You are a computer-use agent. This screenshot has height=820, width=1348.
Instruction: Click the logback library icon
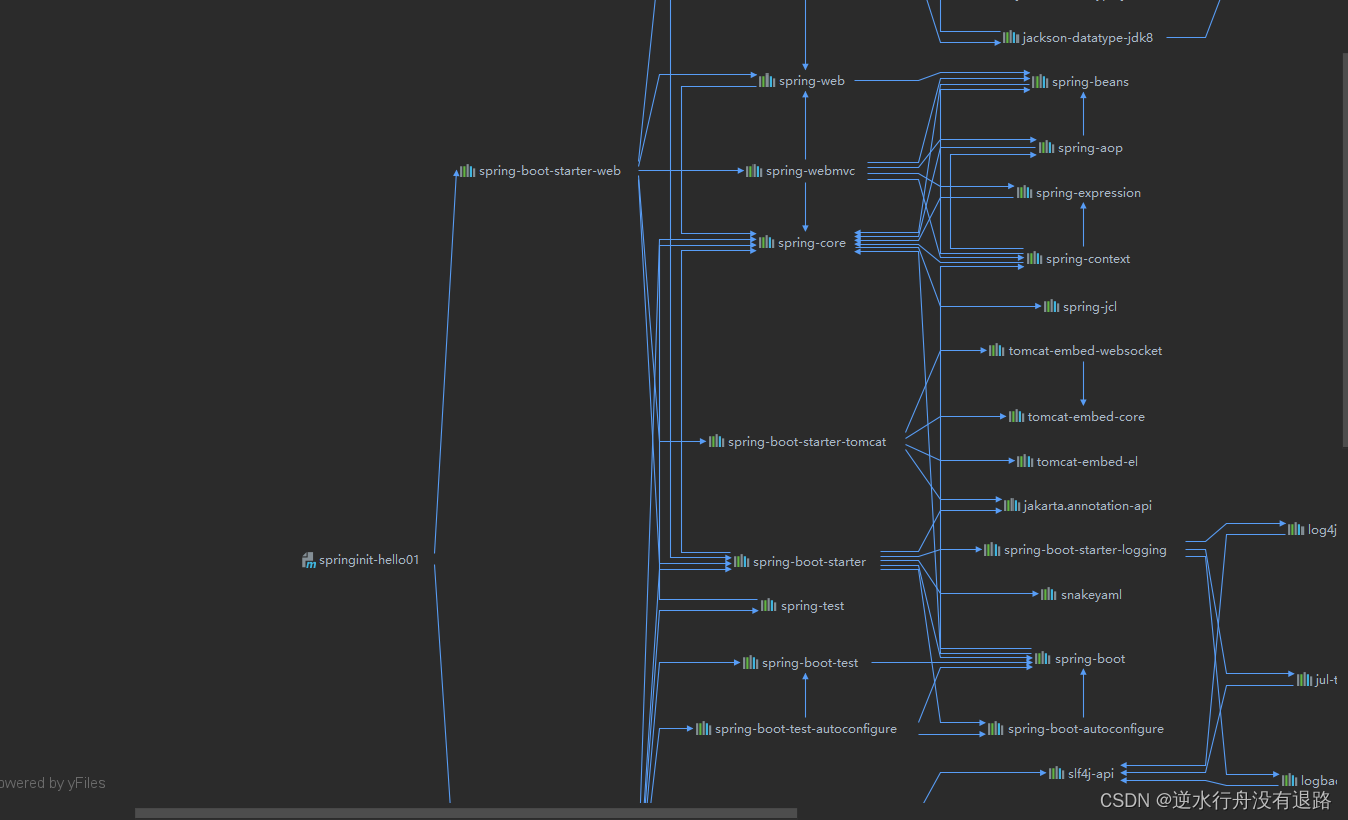[x=1290, y=779]
